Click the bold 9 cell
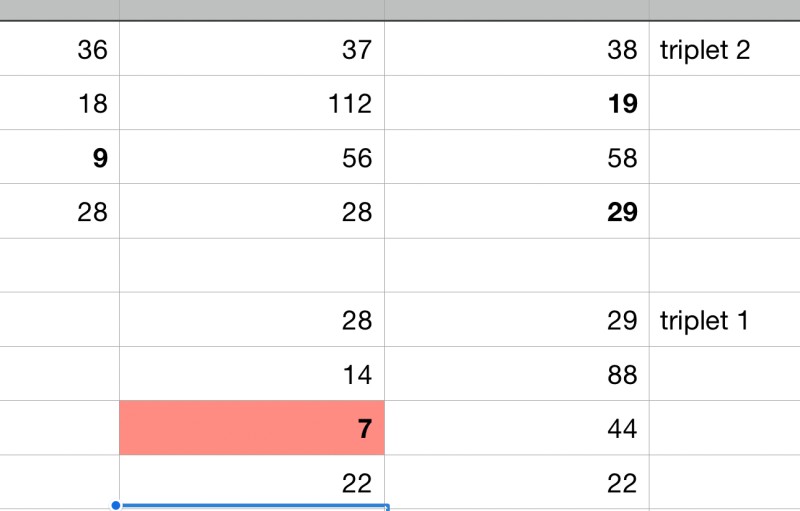This screenshot has width=800, height=511. (60, 157)
